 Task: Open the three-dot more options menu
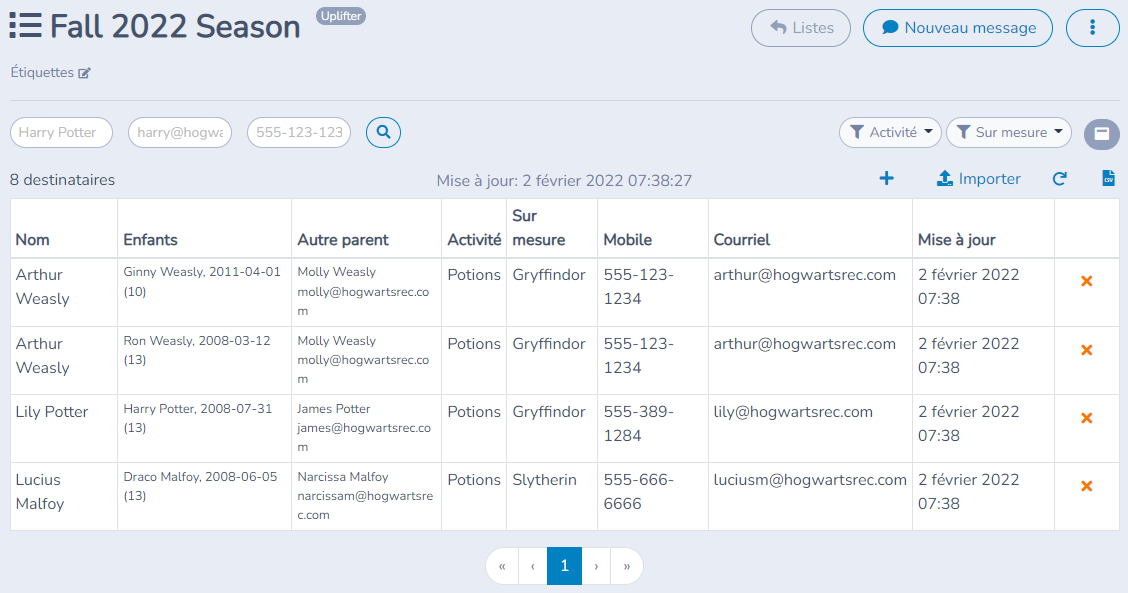(x=1092, y=28)
